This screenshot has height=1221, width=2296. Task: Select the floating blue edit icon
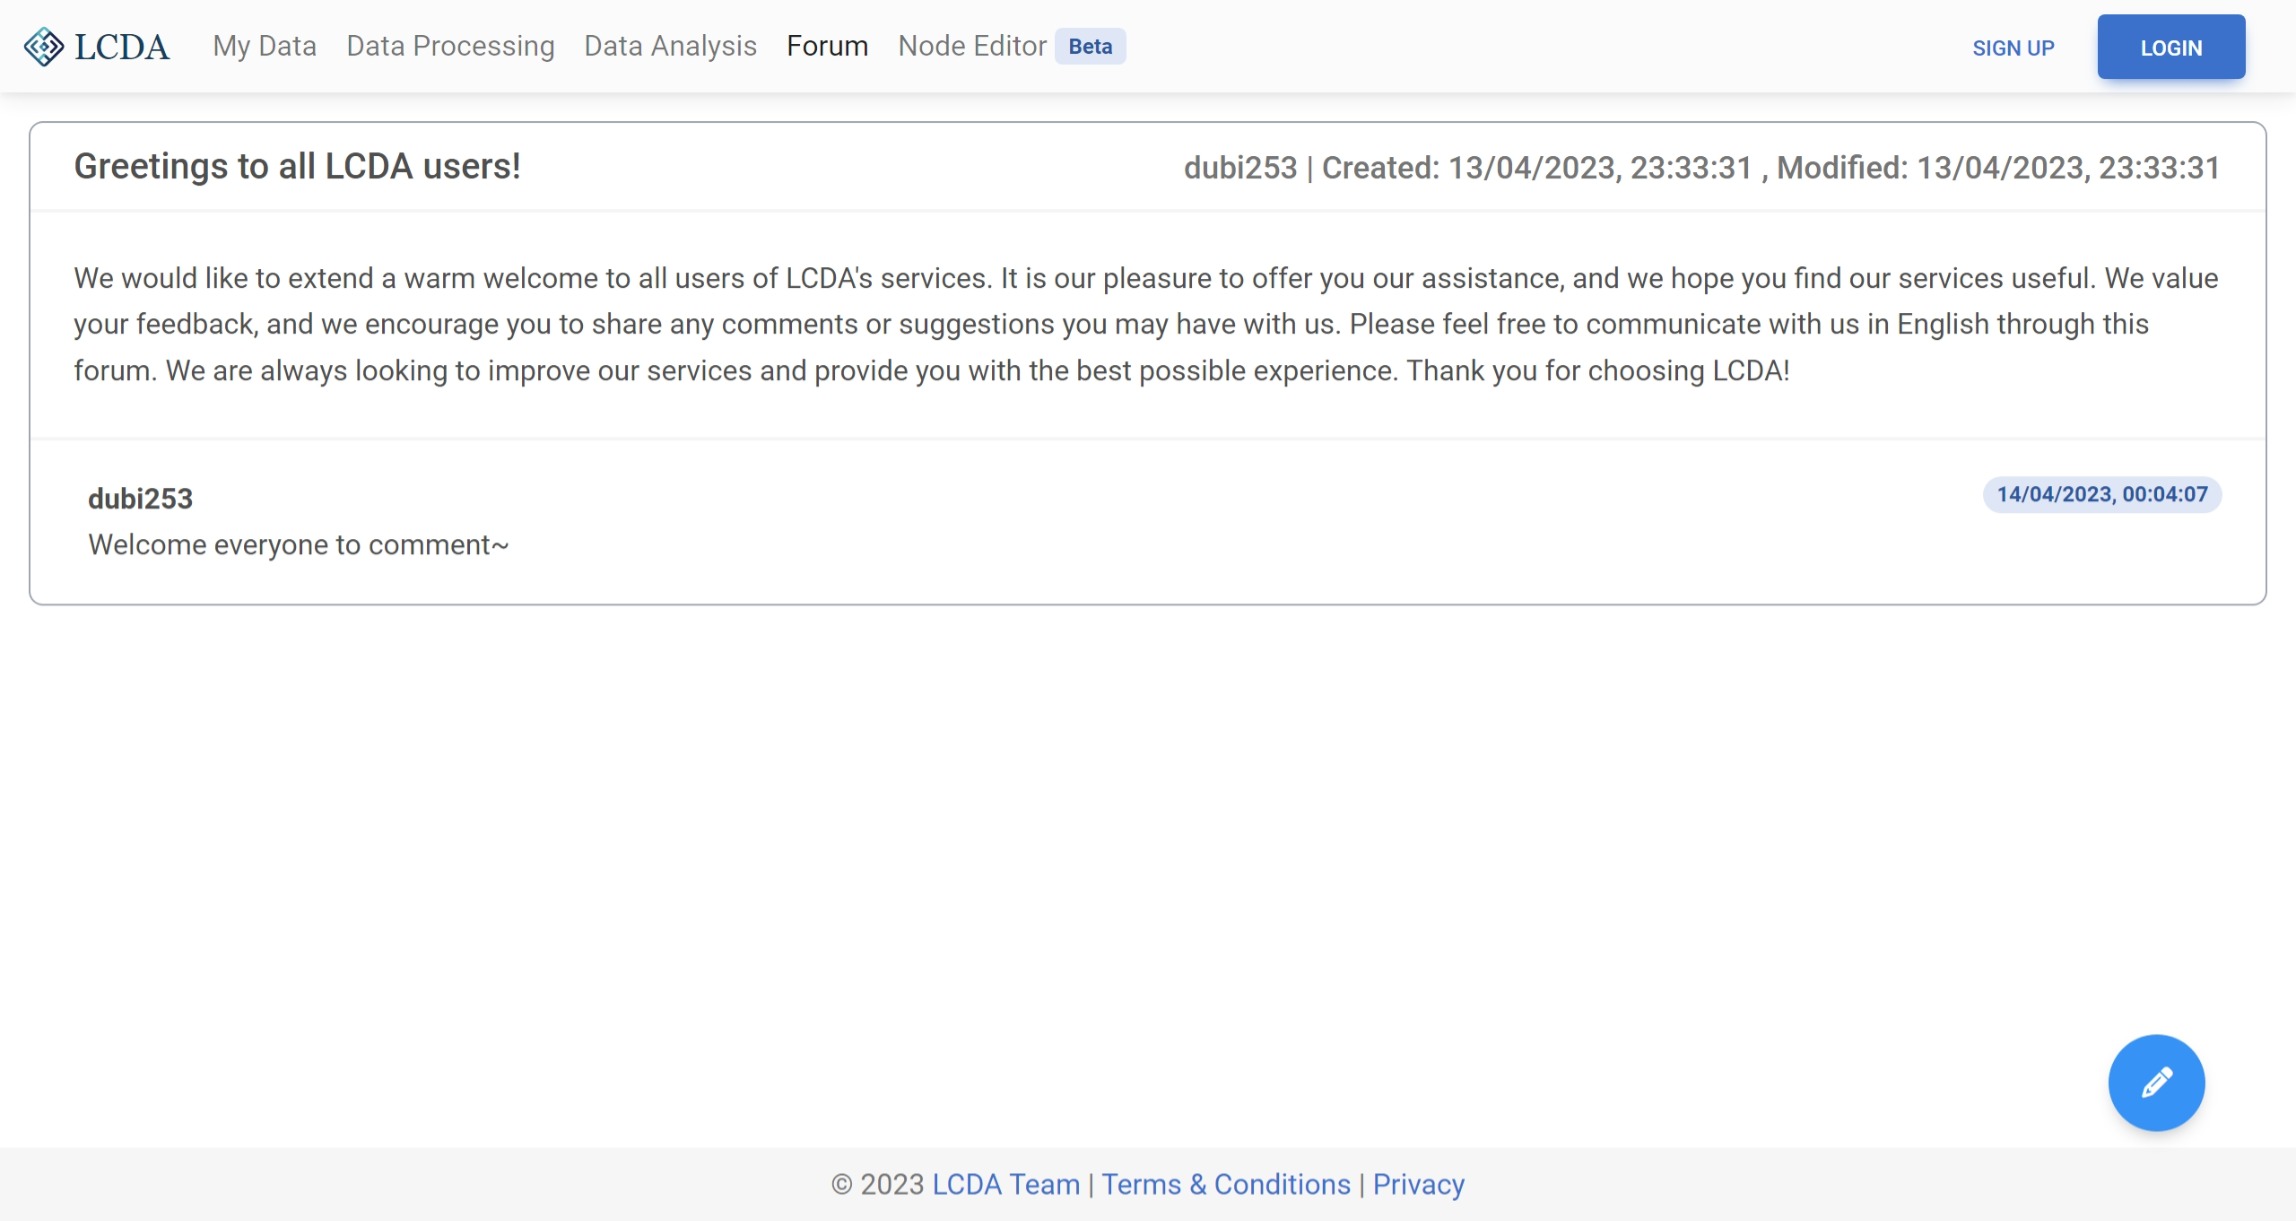(x=2156, y=1082)
